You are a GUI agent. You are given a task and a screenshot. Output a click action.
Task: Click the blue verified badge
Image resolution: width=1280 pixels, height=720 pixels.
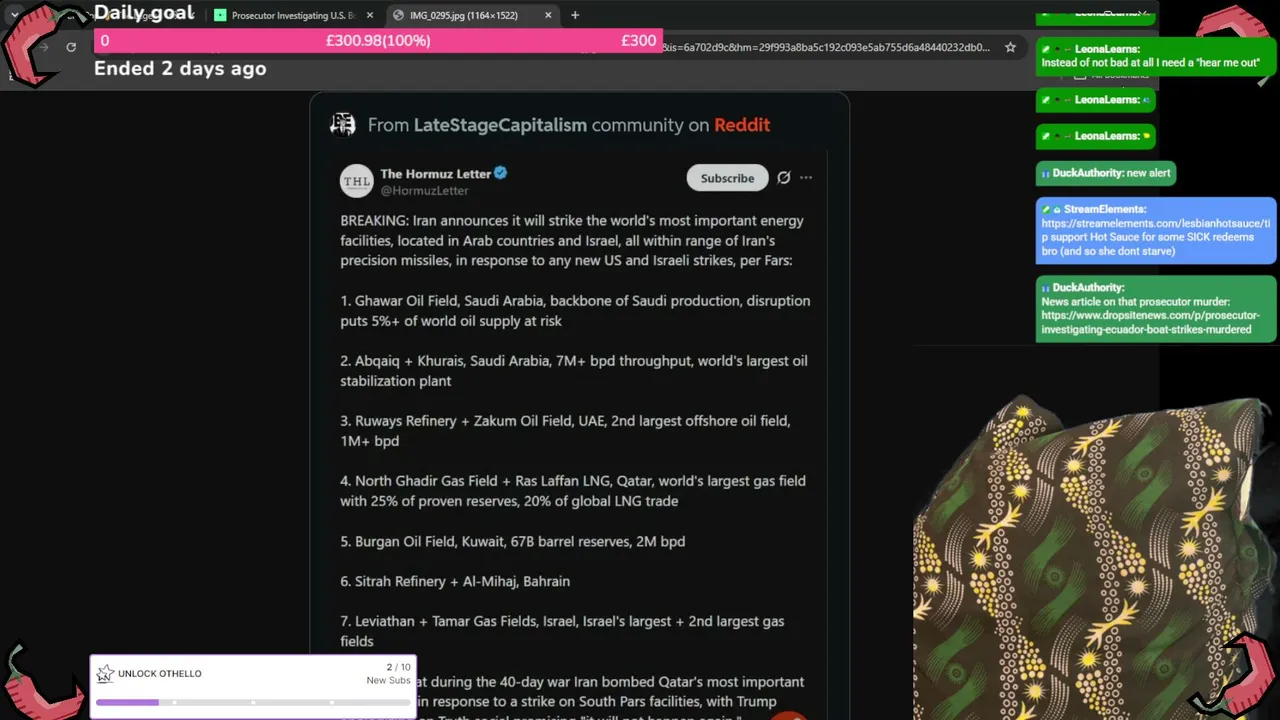point(500,173)
